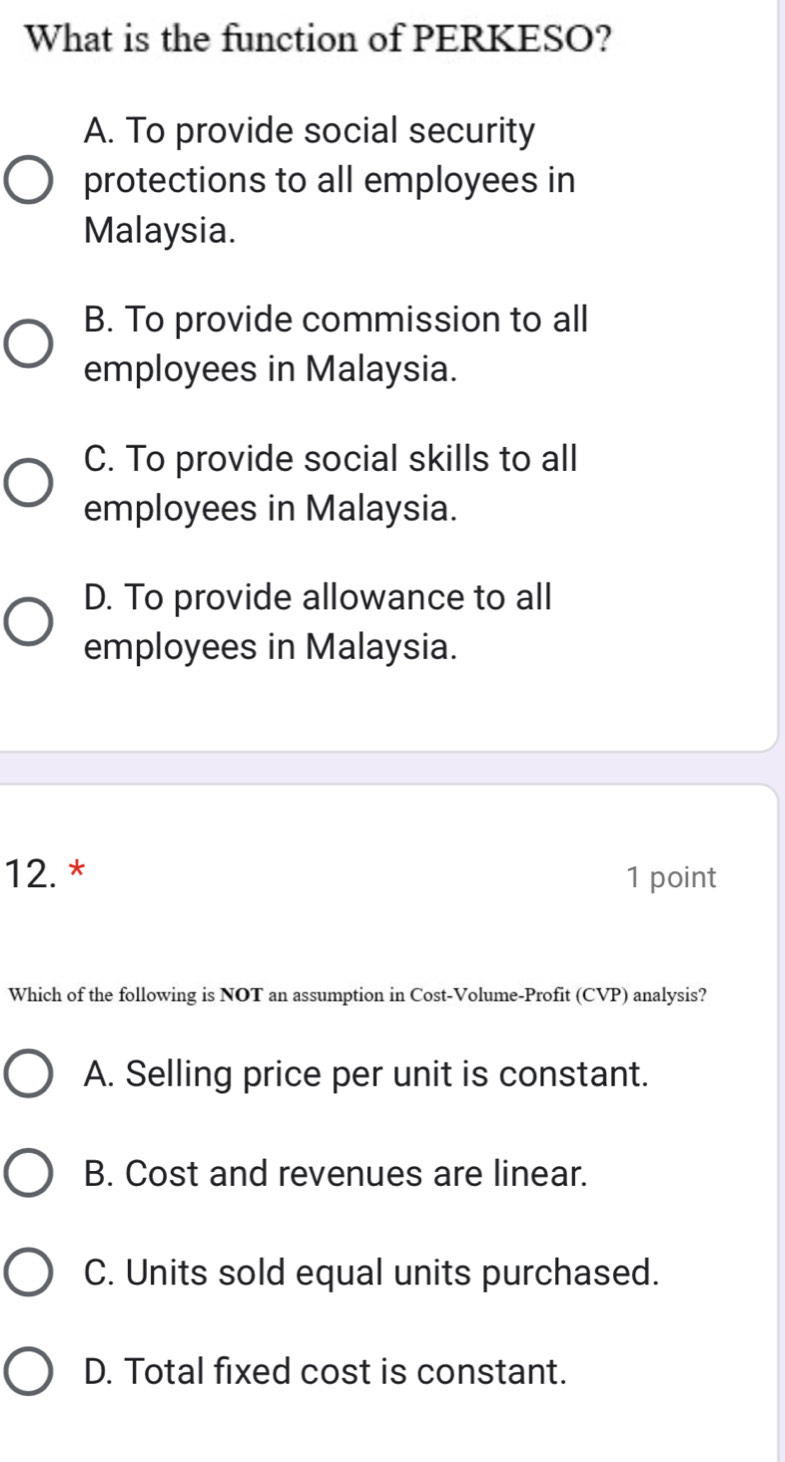Screen dimensions: 785x1462
Task: Click the PERKESO question heading
Action: click(x=321, y=39)
